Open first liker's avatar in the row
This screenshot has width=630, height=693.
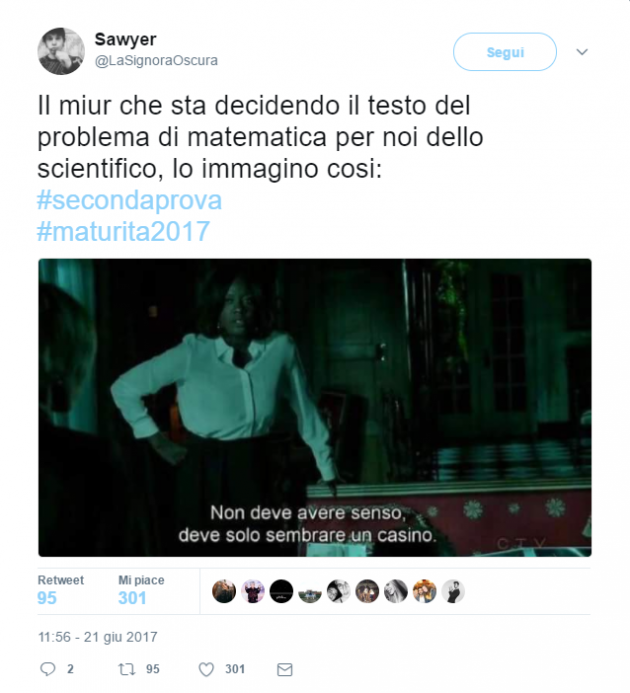[224, 591]
